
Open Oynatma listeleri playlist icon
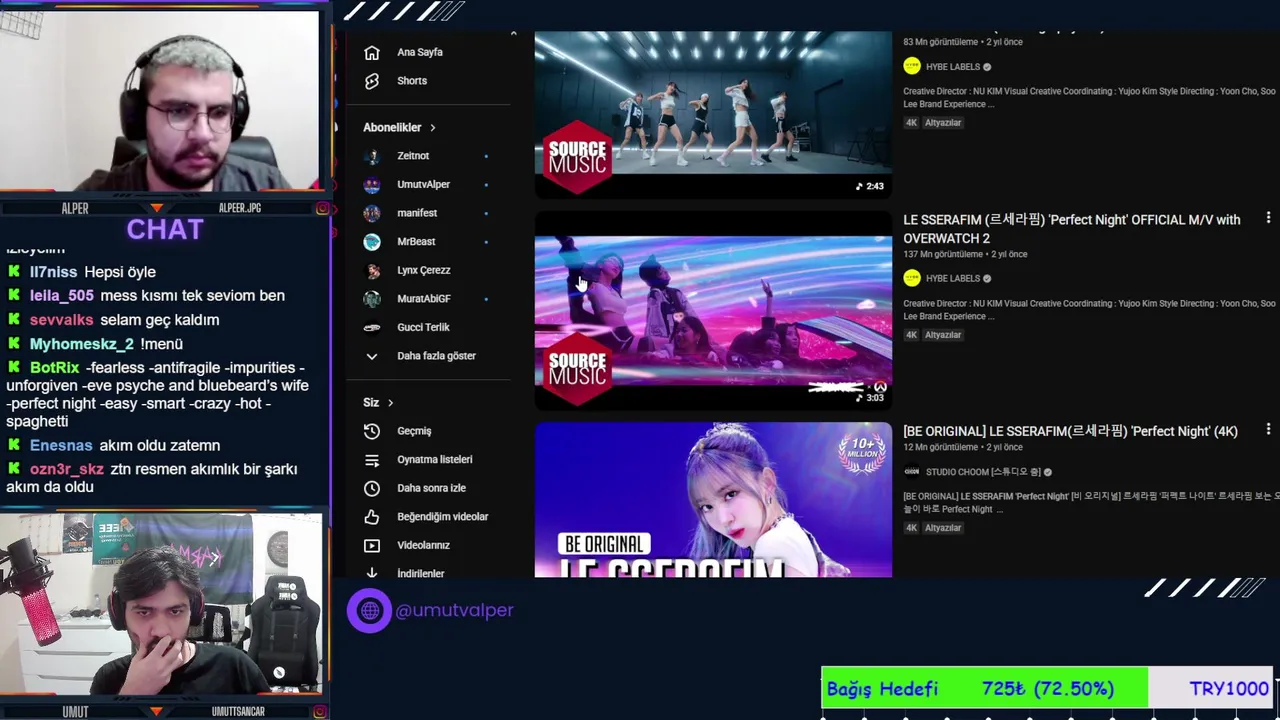[x=372, y=460]
